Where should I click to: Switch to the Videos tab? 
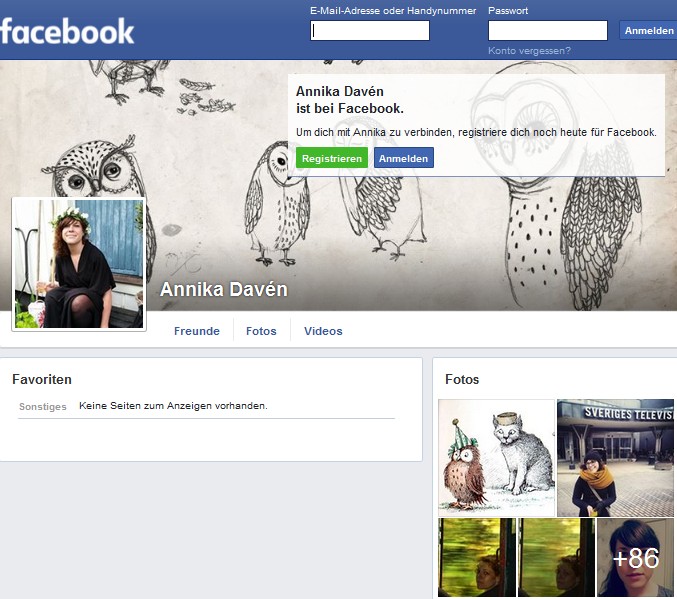point(323,331)
